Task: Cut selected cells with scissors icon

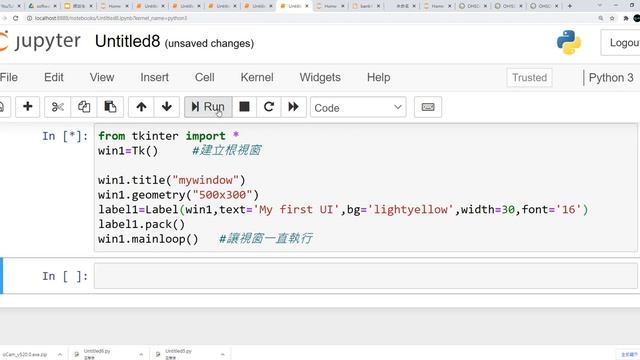Action: point(58,107)
